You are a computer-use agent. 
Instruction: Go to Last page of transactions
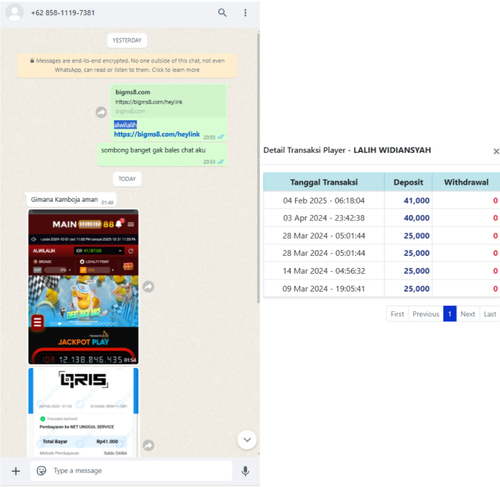[x=490, y=314]
